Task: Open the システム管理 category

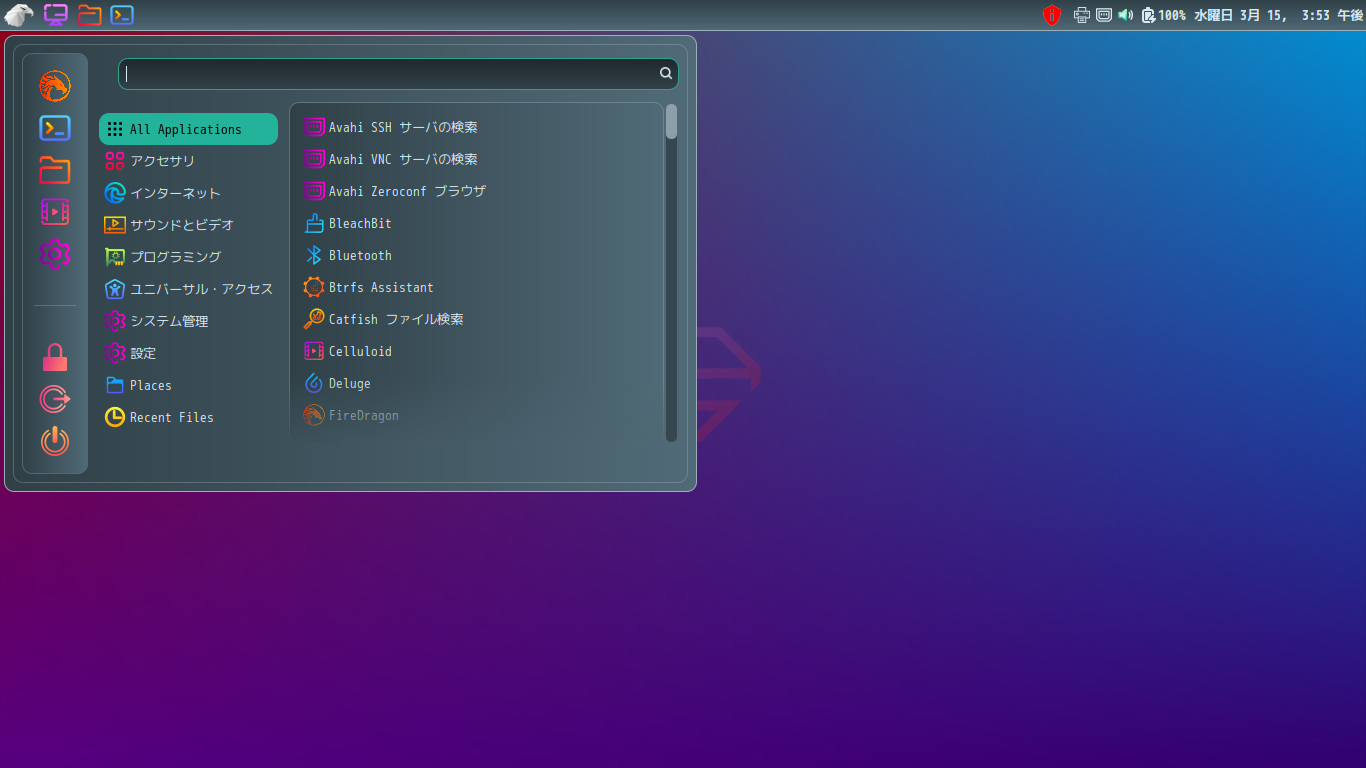Action: coord(188,321)
